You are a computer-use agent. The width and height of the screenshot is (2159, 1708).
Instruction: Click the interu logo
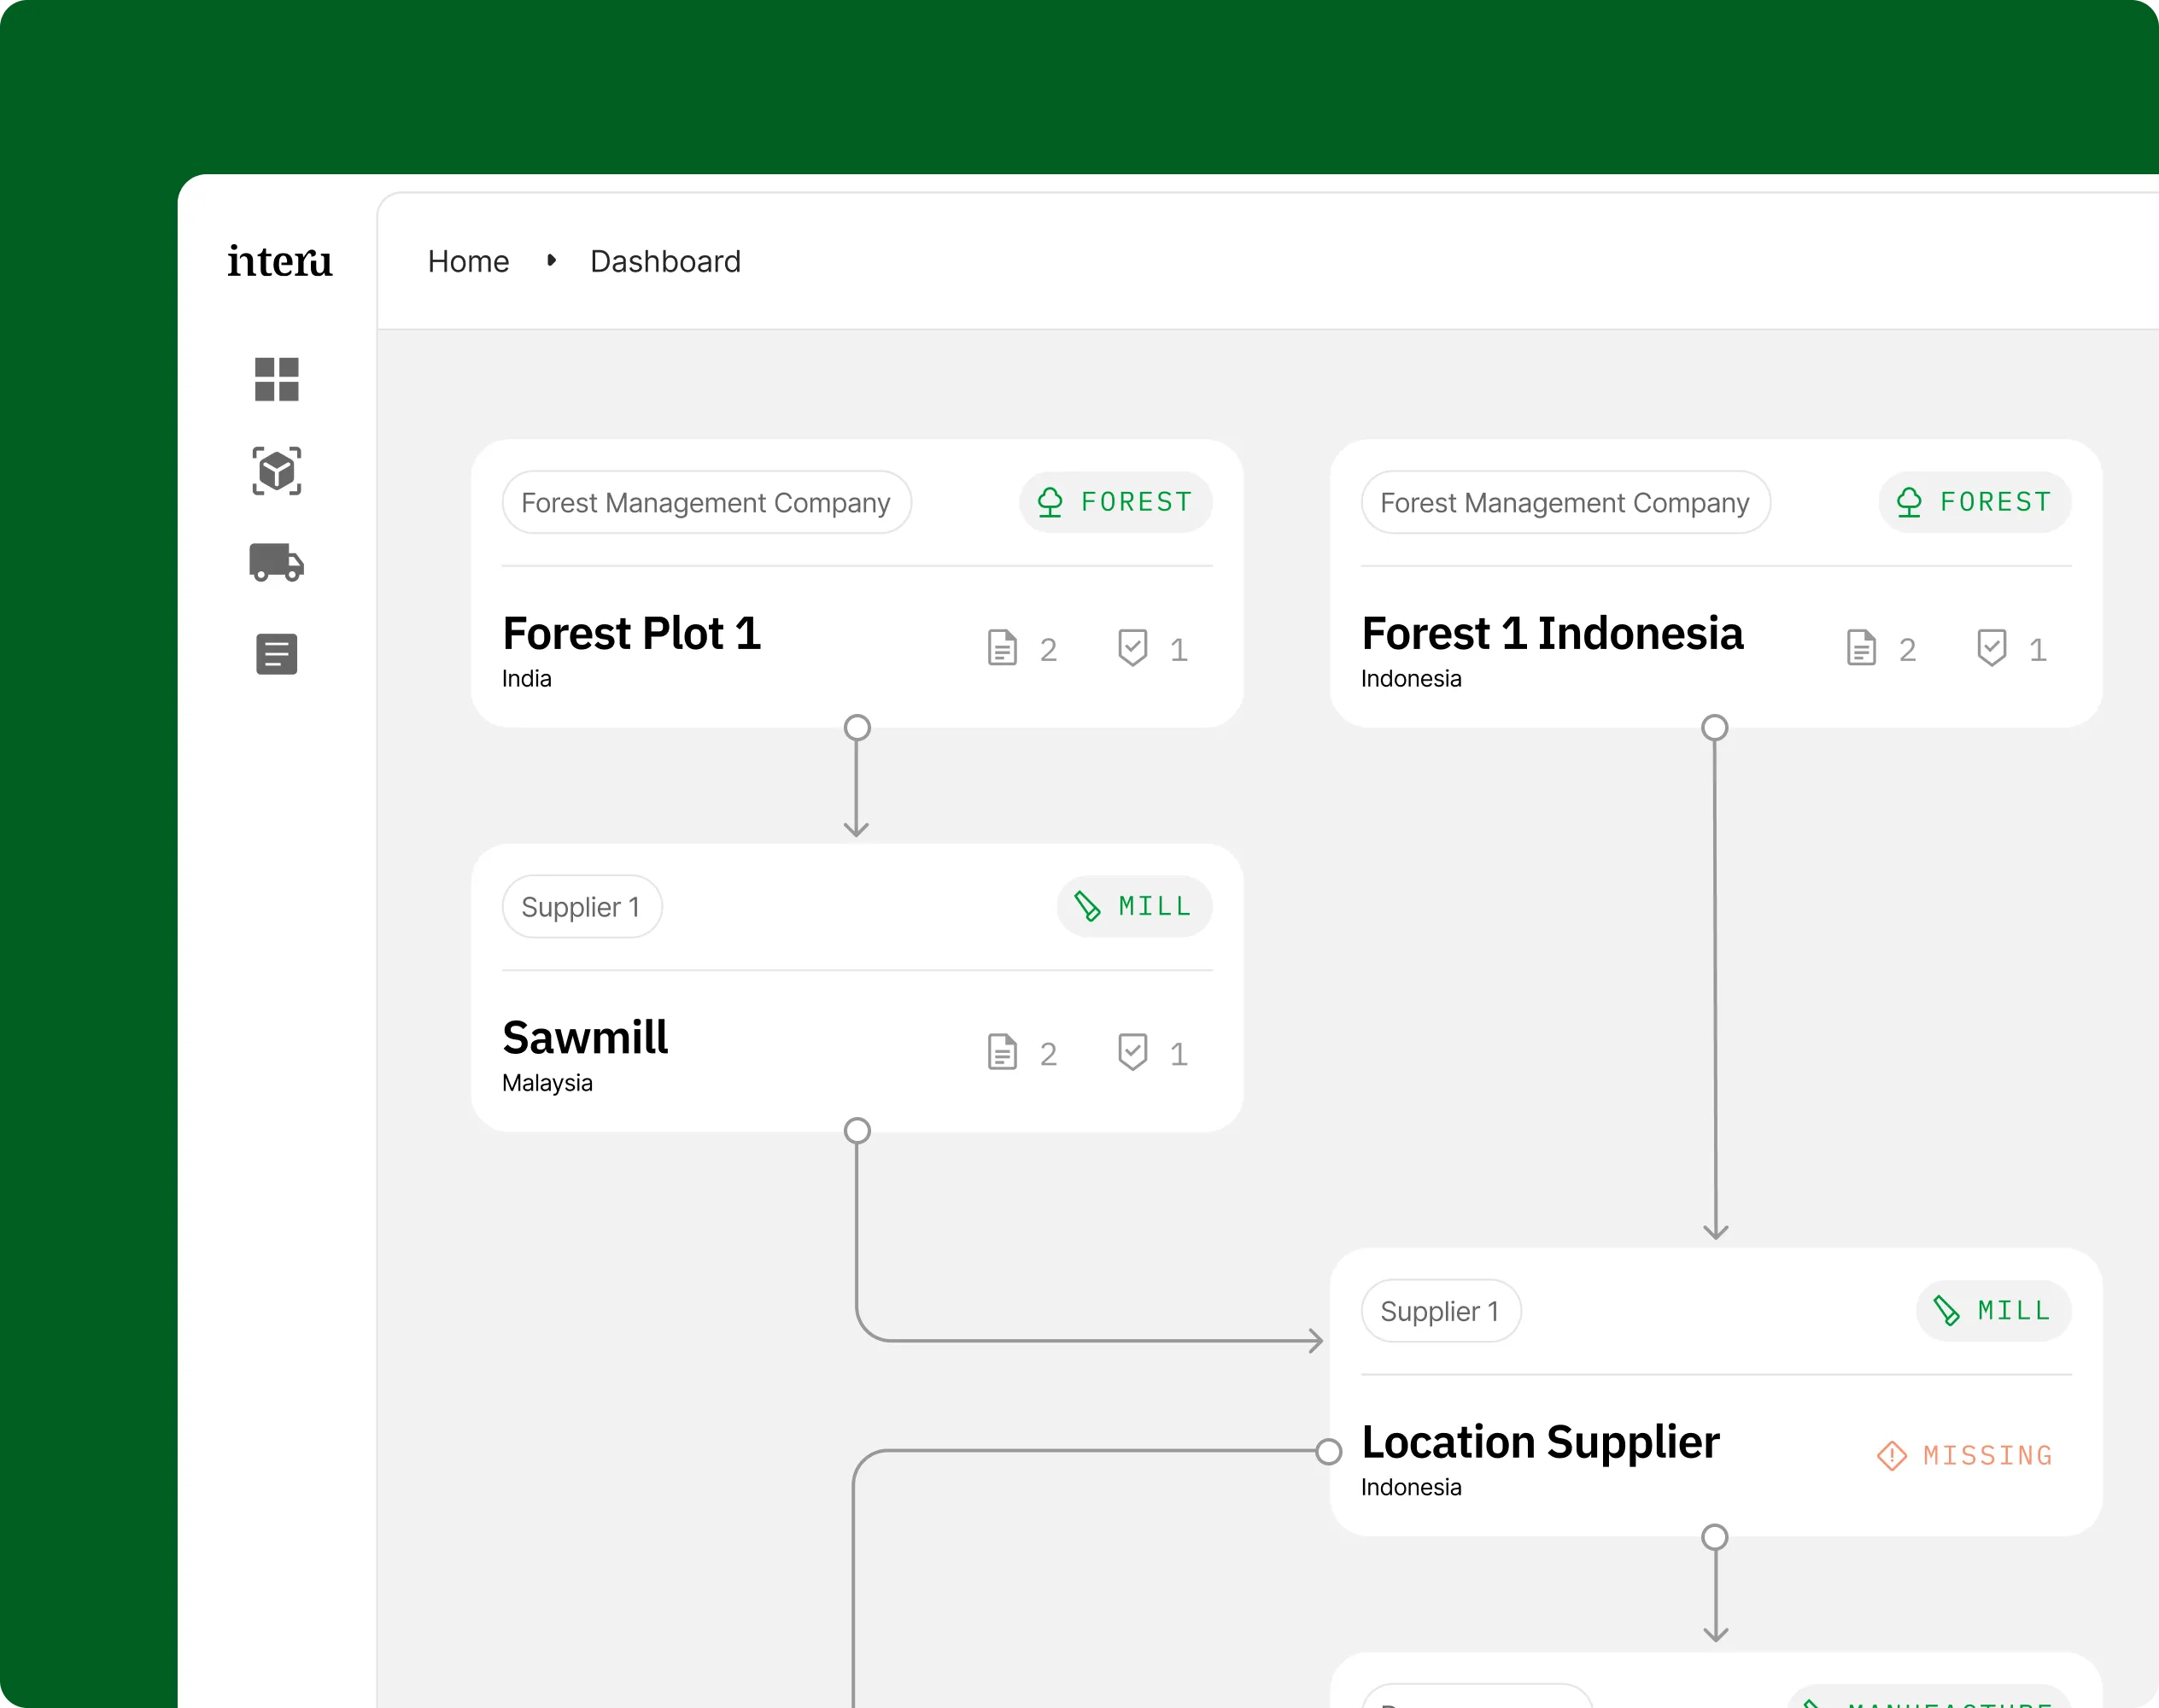(279, 261)
